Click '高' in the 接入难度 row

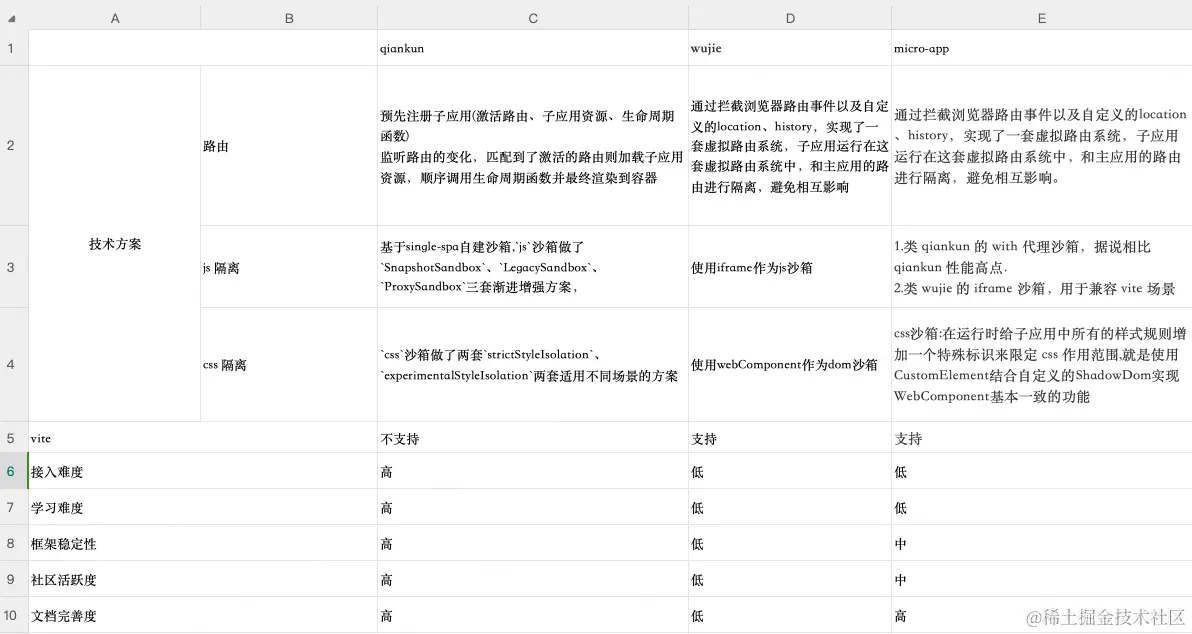(x=533, y=471)
